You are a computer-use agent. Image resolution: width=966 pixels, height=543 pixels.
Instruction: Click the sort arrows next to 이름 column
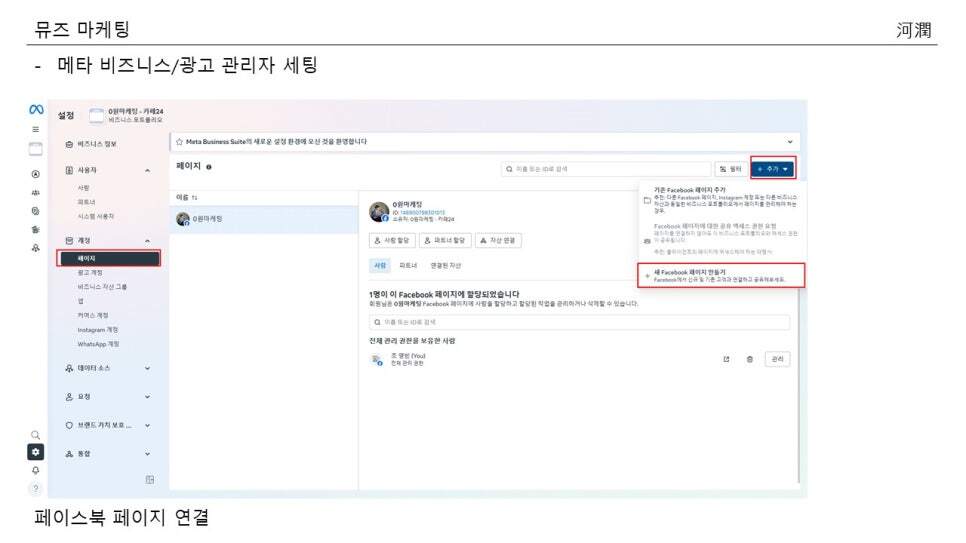194,198
